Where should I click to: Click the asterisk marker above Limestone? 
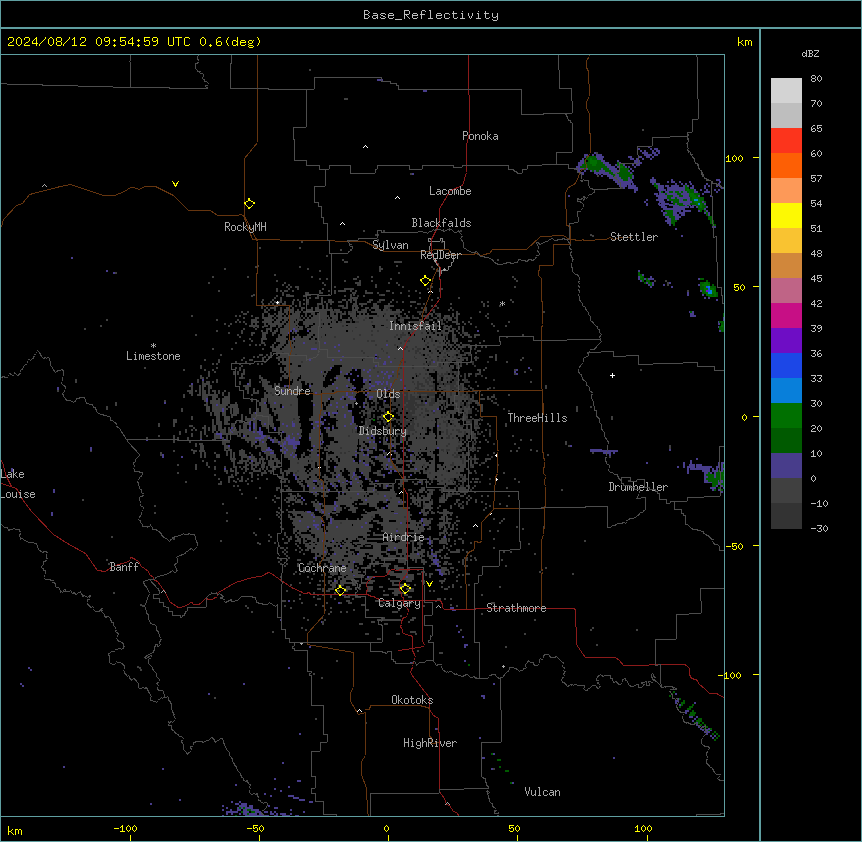pos(153,345)
